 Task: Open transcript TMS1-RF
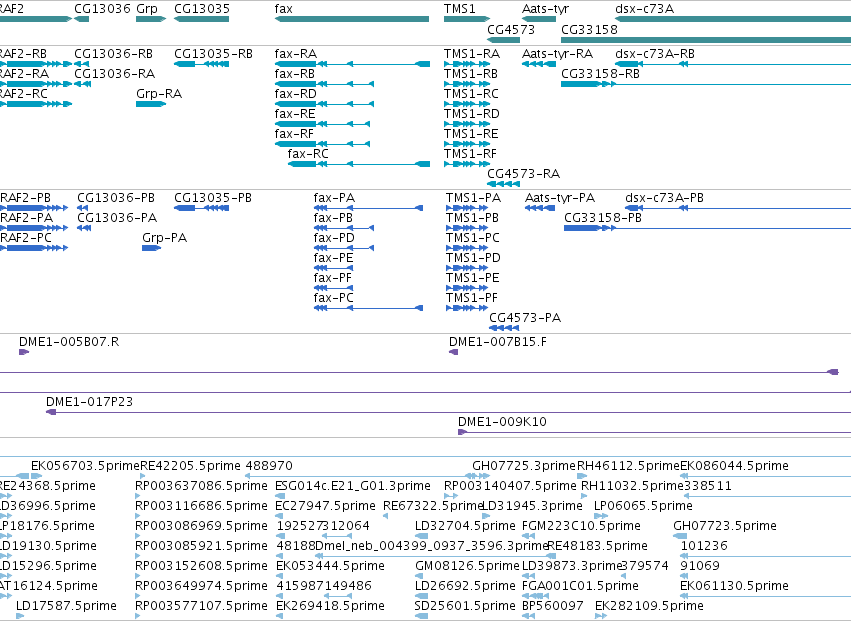point(470,154)
